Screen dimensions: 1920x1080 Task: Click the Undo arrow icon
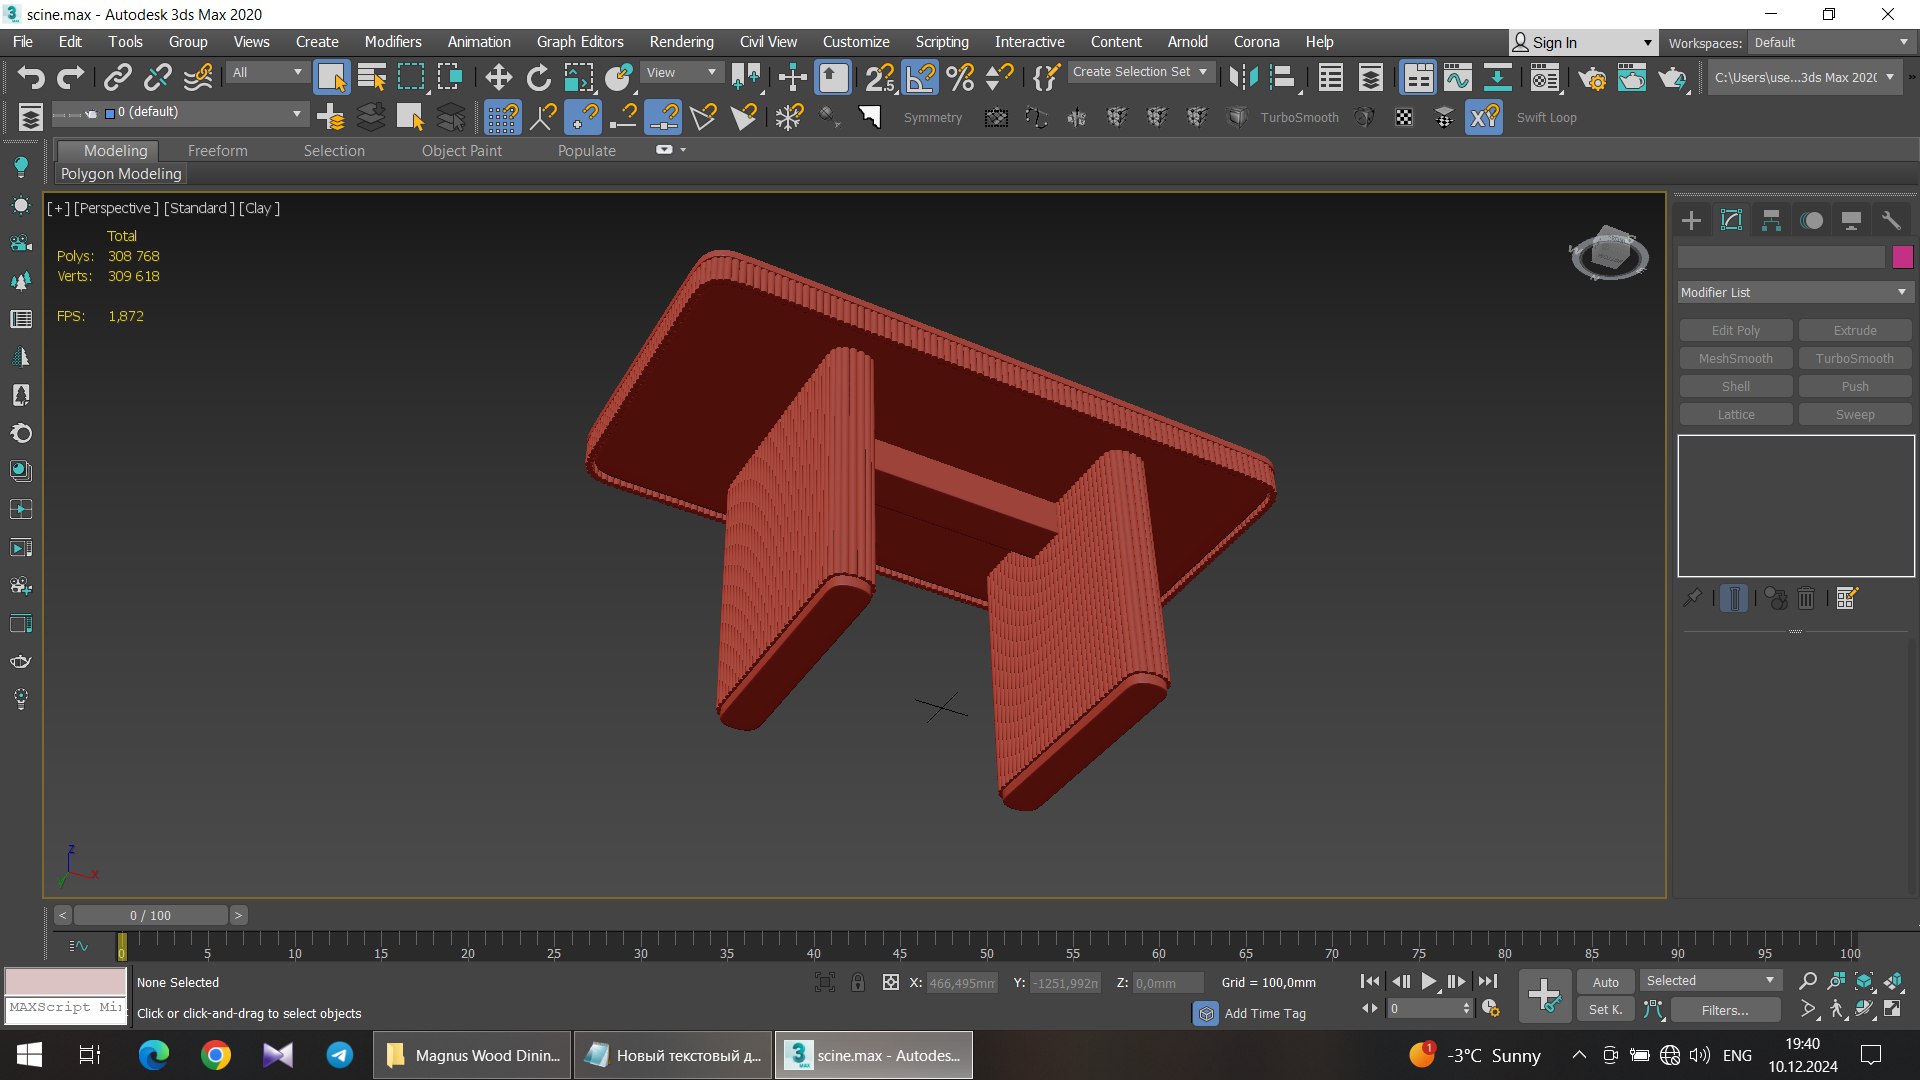(x=31, y=77)
